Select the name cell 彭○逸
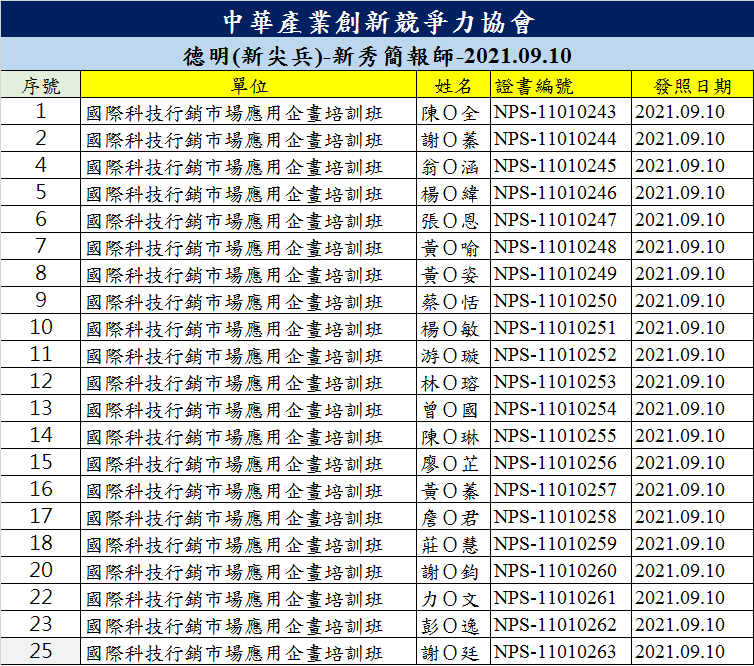Screen dimensions: 754x666 pos(451,625)
